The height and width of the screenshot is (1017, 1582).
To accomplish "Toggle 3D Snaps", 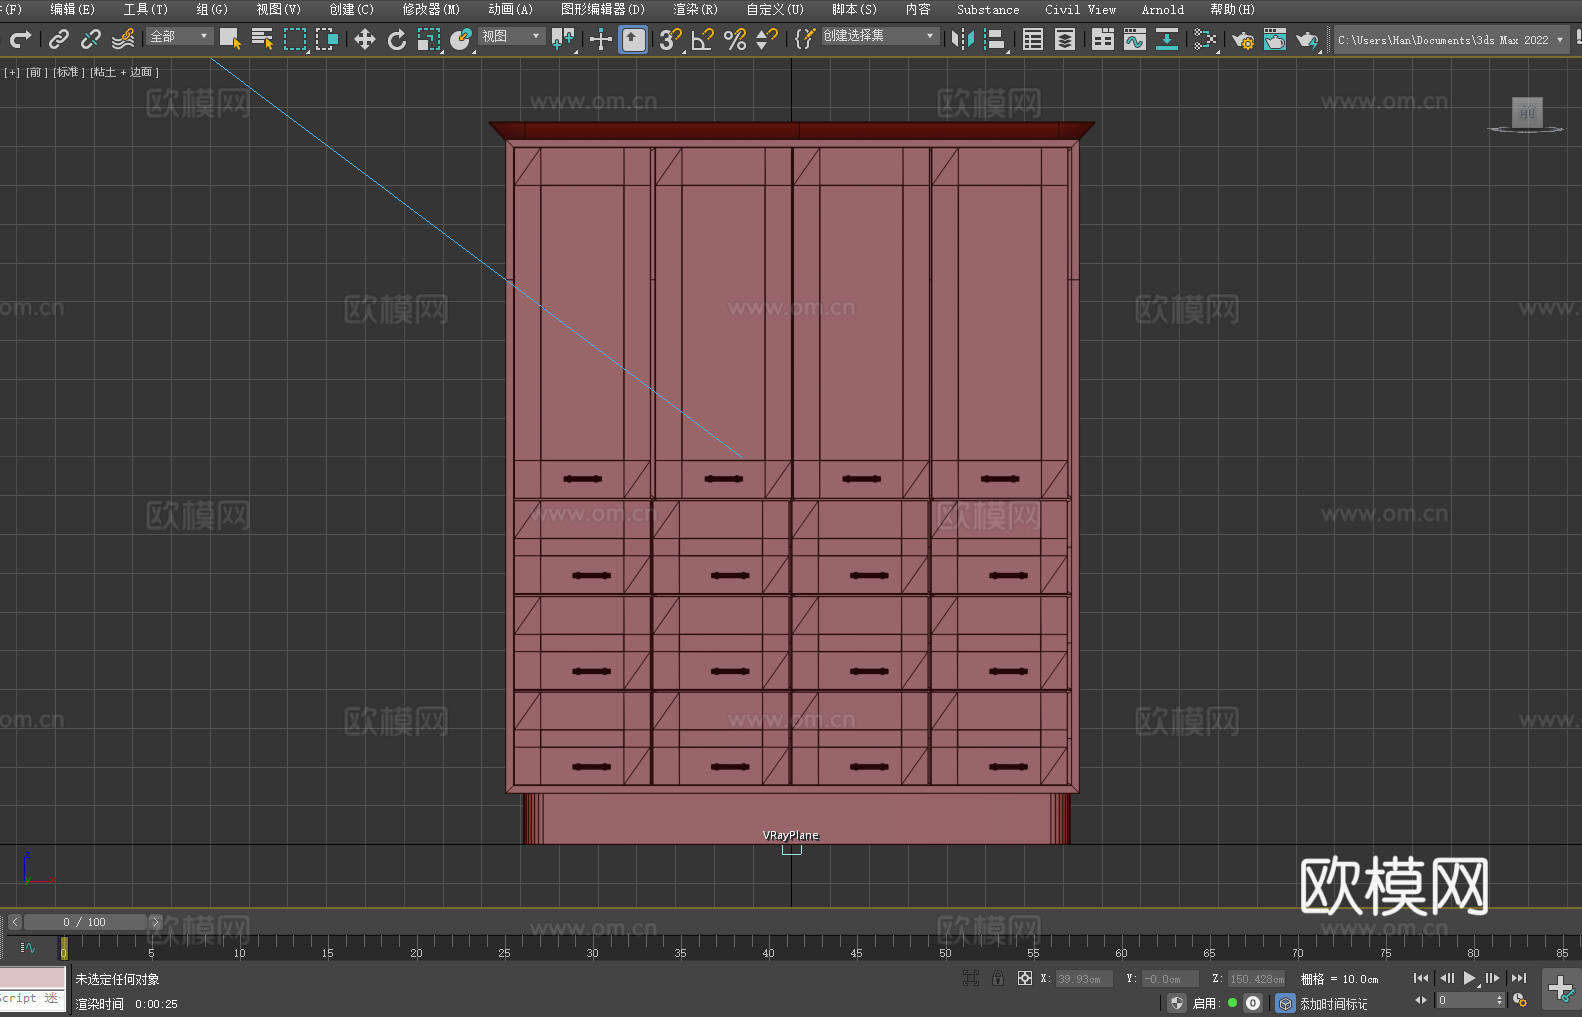I will coord(670,39).
